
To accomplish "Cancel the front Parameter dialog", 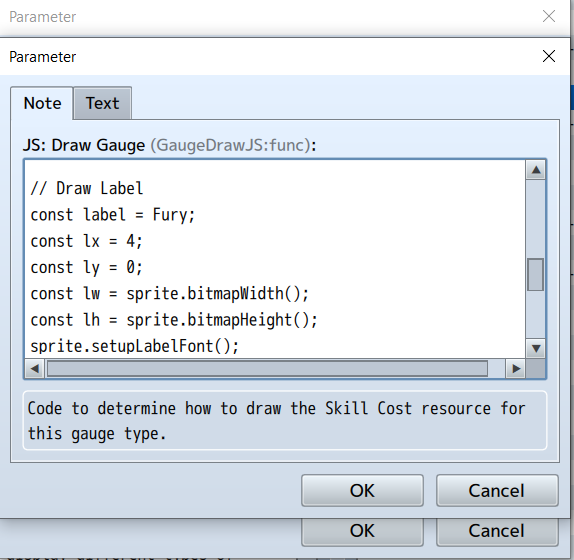I will [x=497, y=490].
